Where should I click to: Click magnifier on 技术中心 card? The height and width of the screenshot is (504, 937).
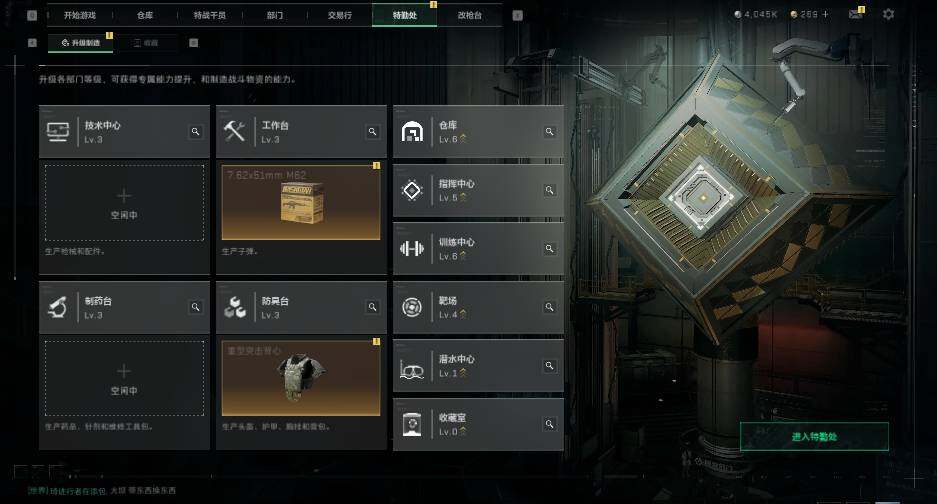[x=195, y=132]
